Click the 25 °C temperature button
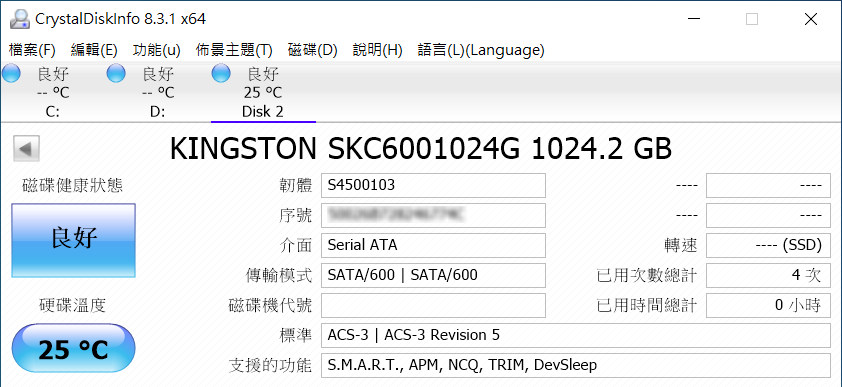The image size is (842, 387). coord(74,348)
